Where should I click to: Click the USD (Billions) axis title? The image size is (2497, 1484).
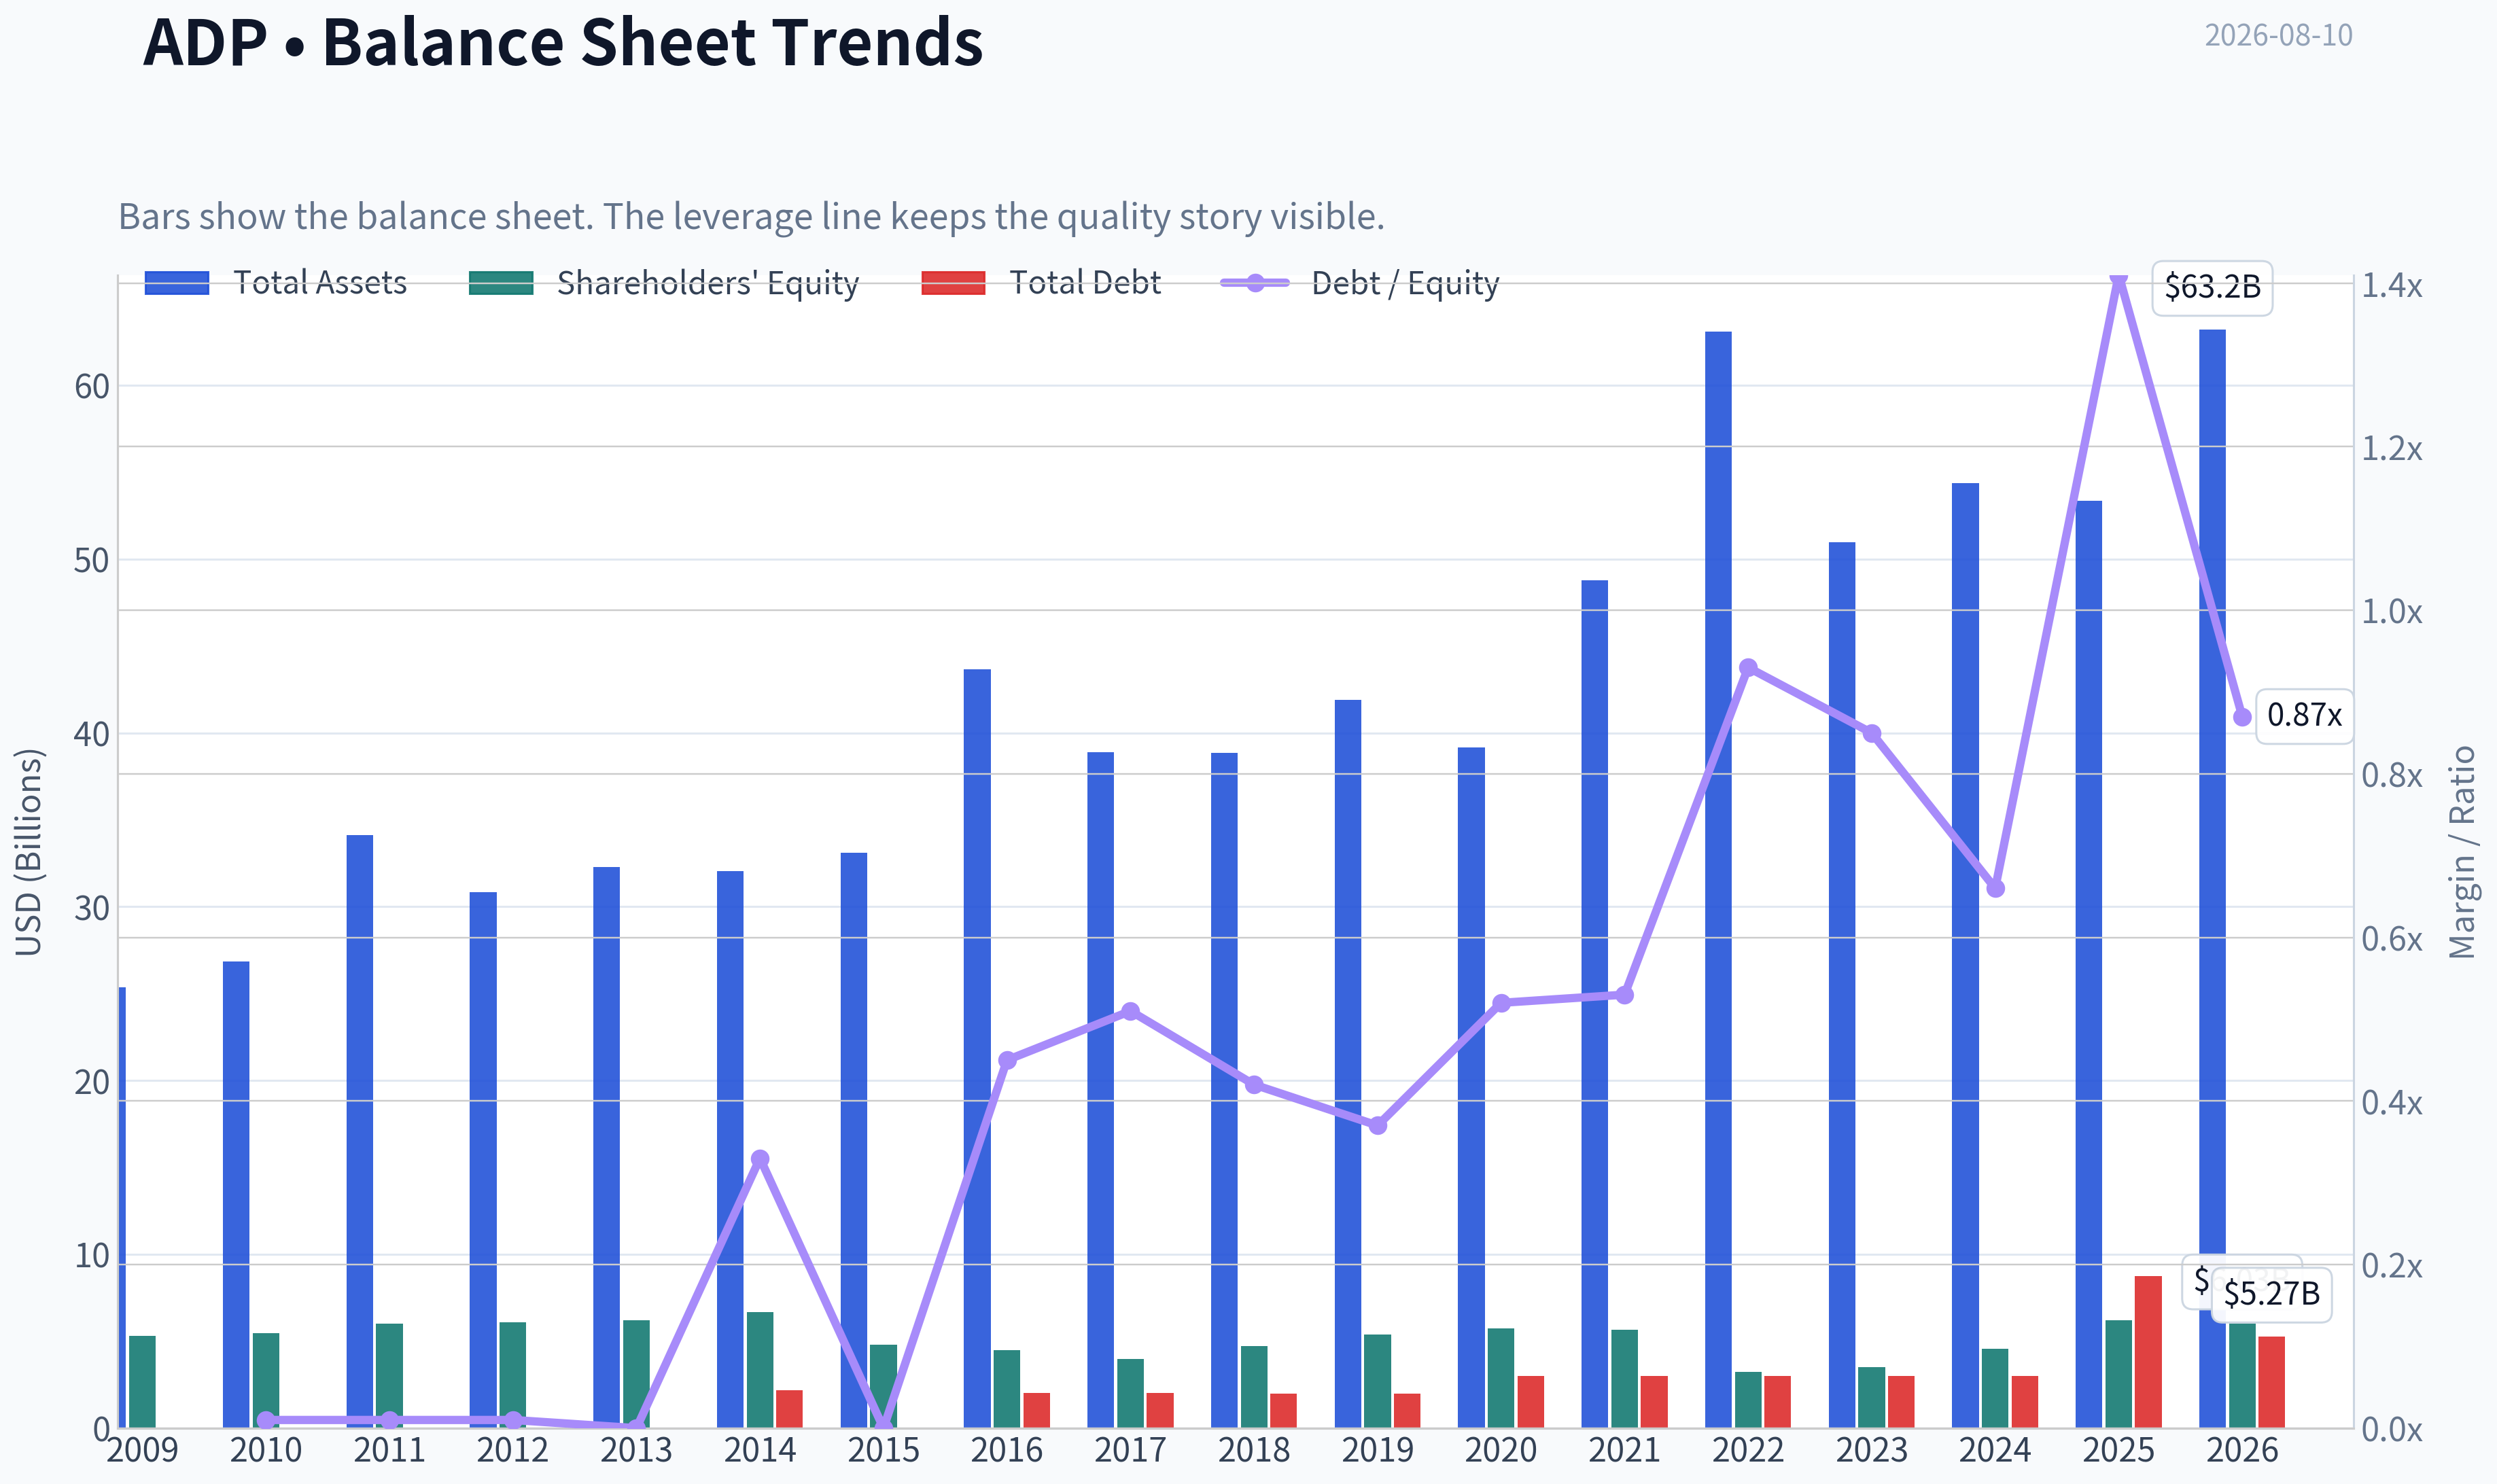[x=29, y=852]
